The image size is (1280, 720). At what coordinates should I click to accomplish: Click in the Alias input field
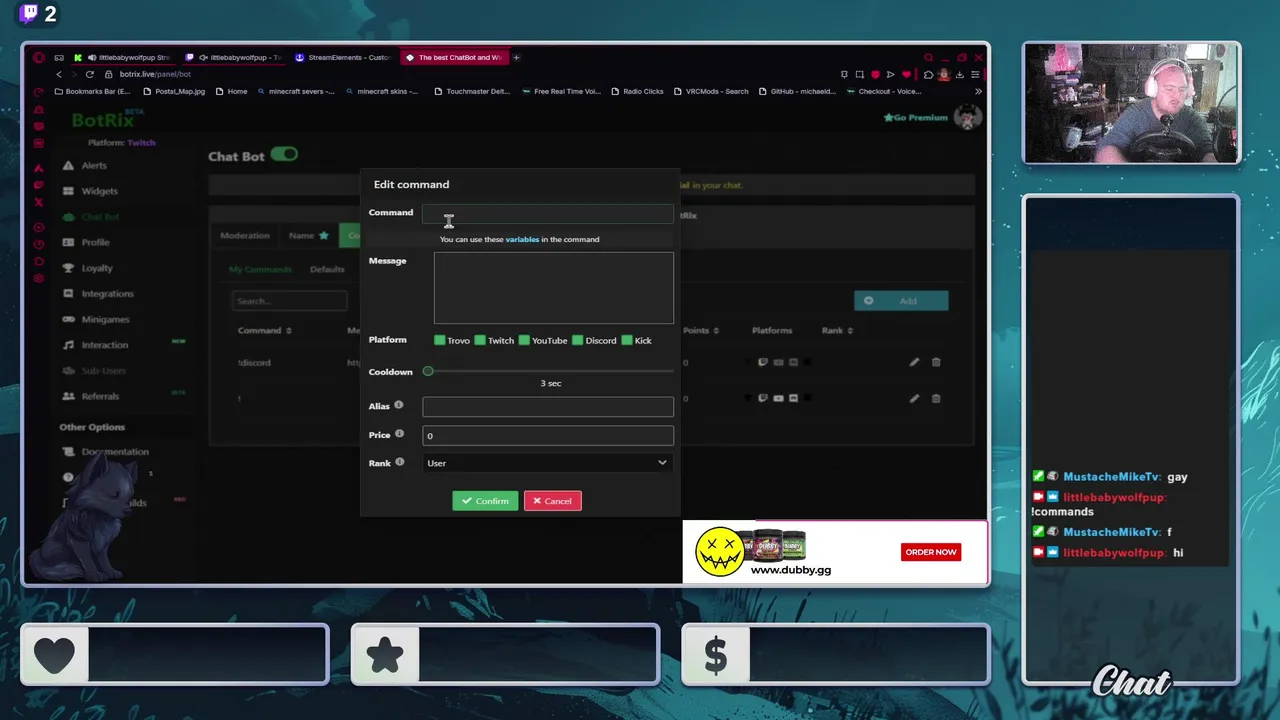click(x=547, y=406)
